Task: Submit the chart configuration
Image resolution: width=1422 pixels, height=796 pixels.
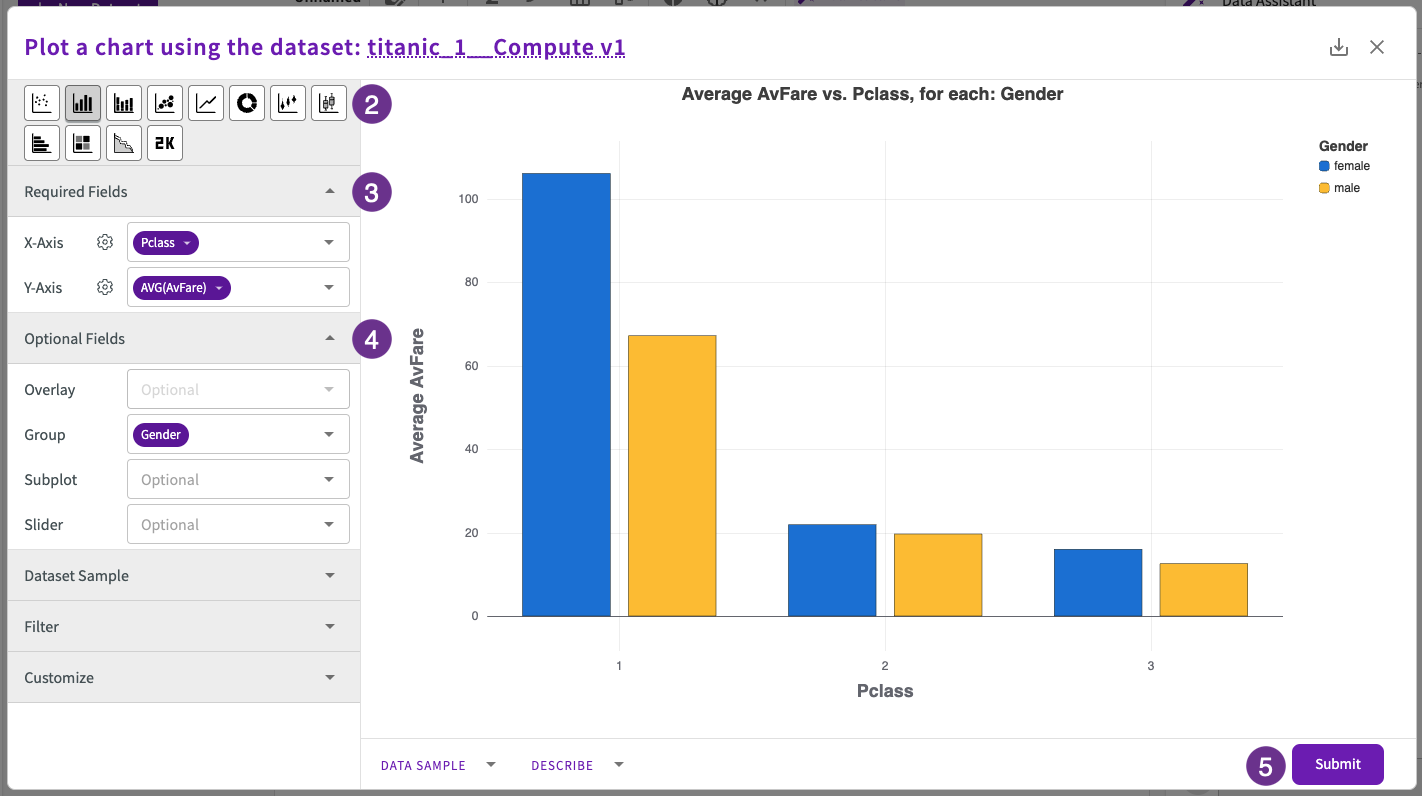Action: (x=1338, y=764)
